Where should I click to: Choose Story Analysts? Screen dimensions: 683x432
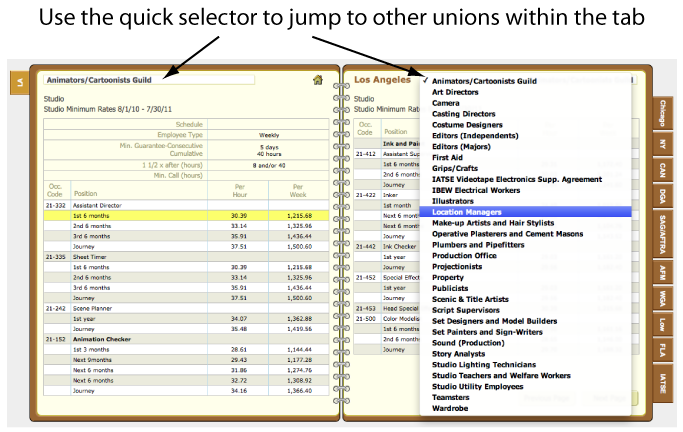pyautogui.click(x=458, y=354)
